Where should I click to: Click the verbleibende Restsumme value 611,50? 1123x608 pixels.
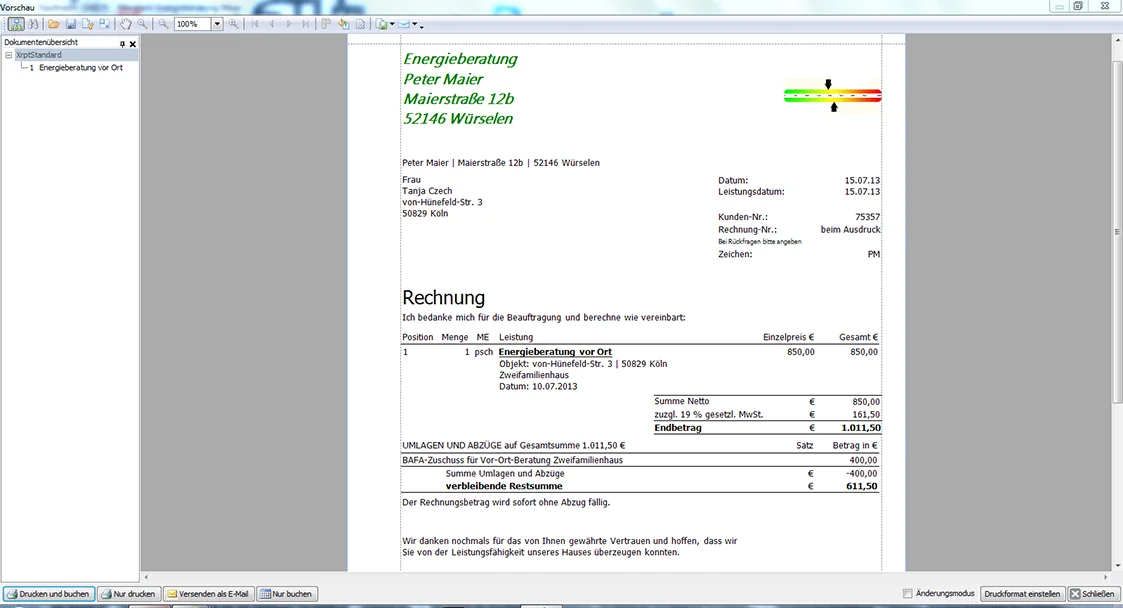(862, 486)
